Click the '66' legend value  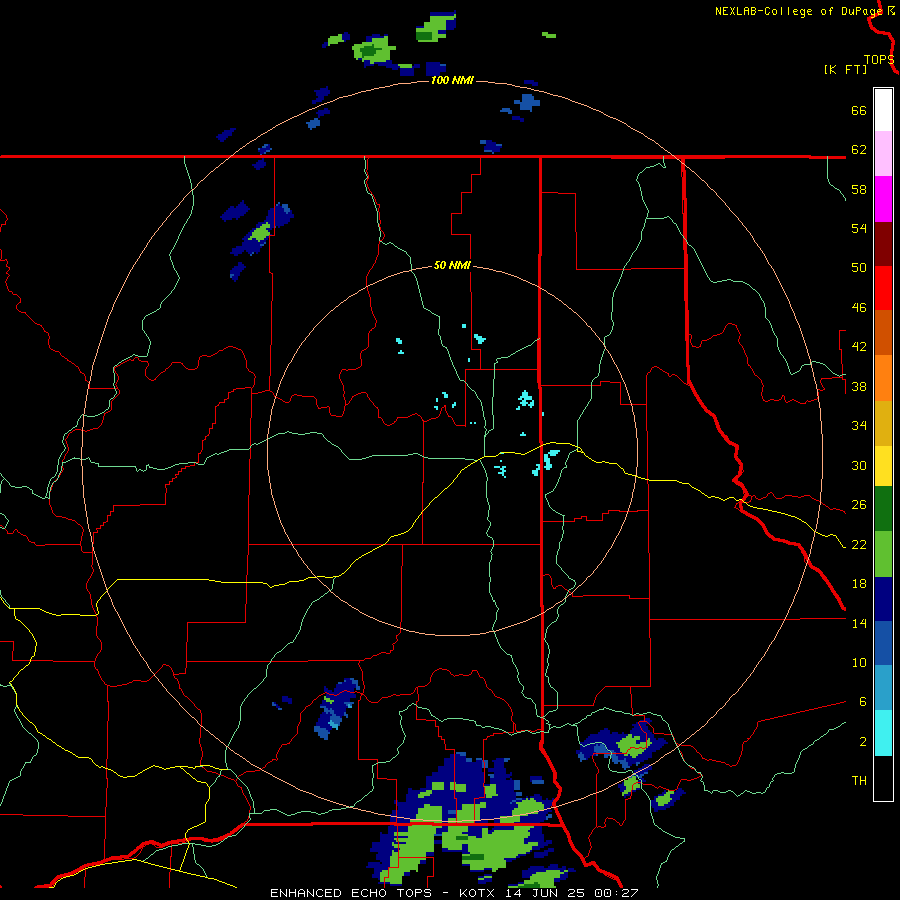point(859,110)
